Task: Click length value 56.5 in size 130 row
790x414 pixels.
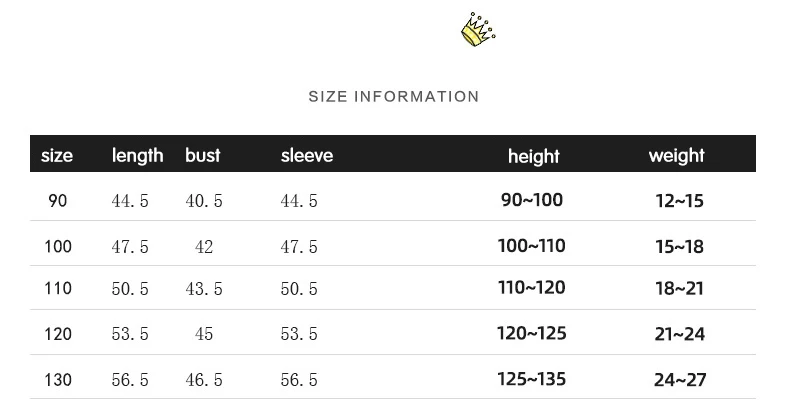Action: 130,379
